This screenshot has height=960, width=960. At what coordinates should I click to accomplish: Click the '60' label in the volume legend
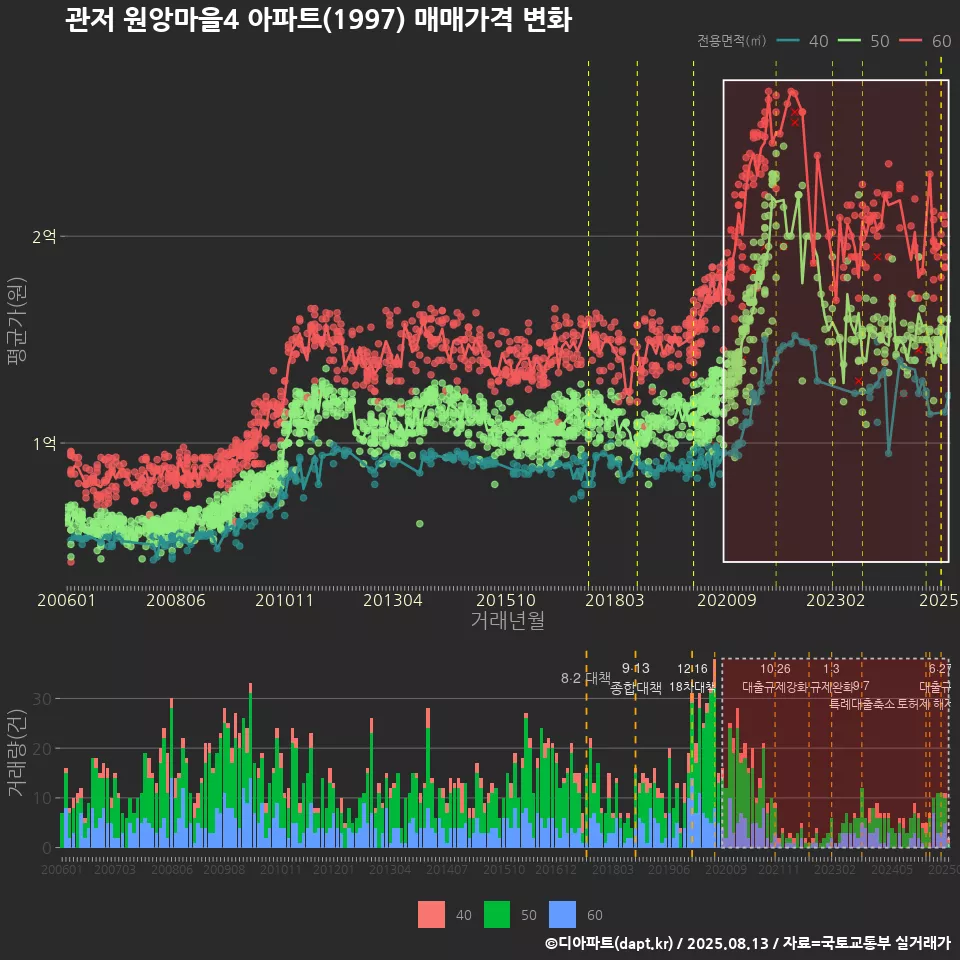[595, 915]
